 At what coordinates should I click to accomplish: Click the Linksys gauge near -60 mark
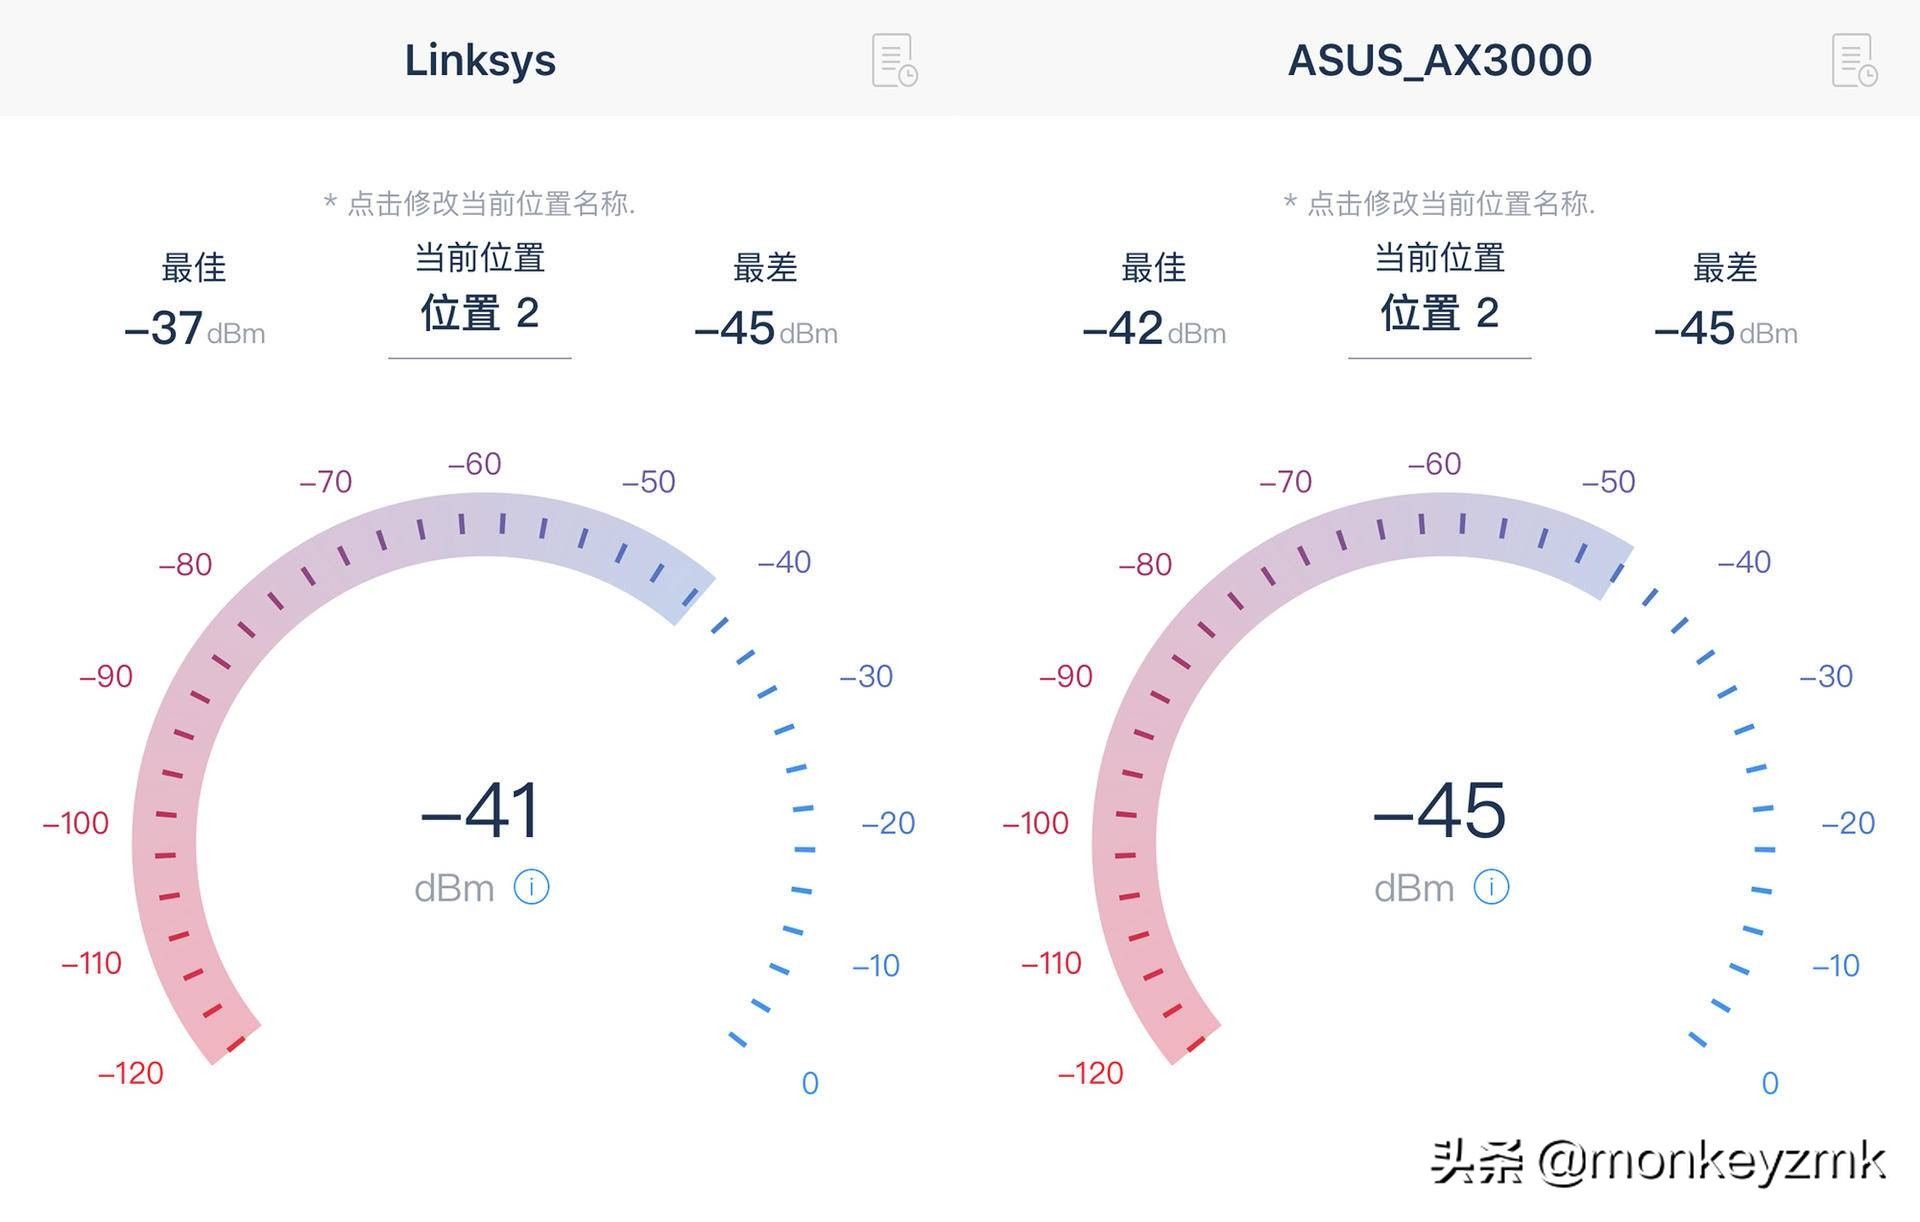coord(475,464)
